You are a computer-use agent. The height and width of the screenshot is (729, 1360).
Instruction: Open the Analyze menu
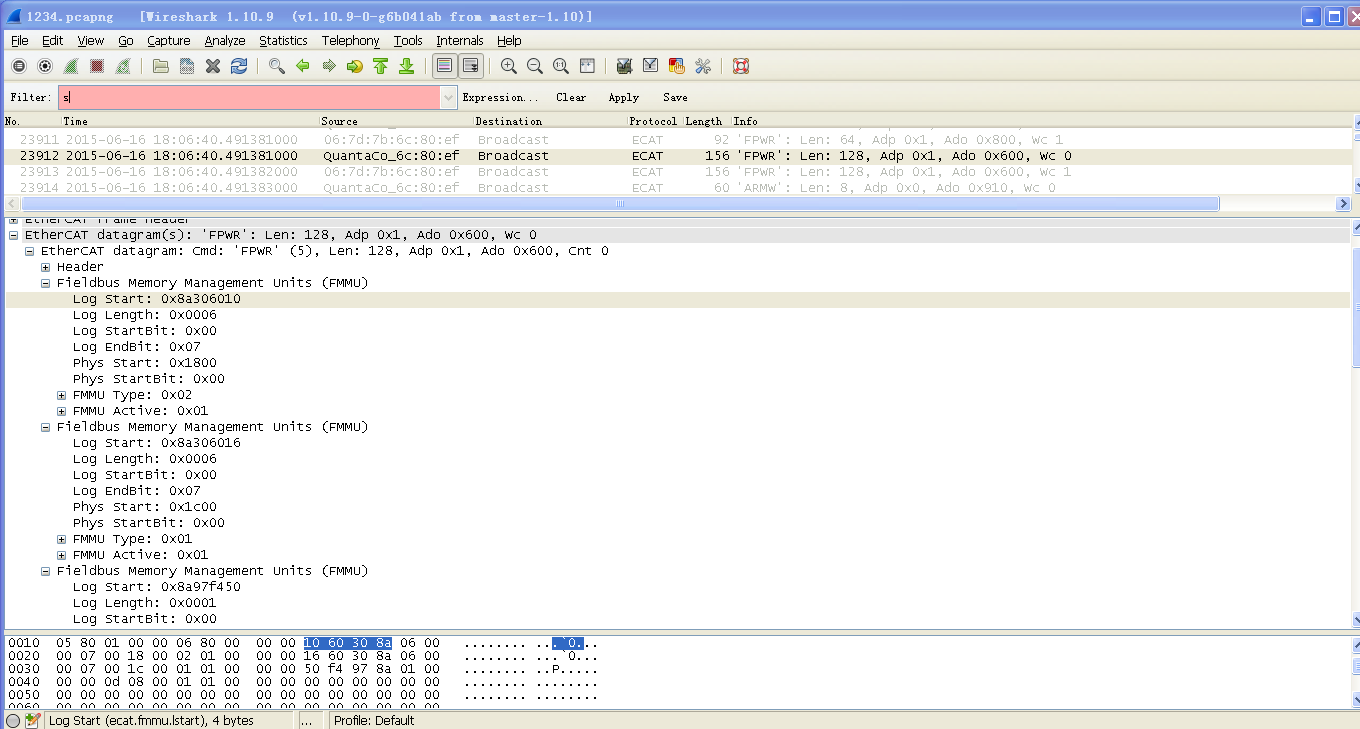coord(225,41)
